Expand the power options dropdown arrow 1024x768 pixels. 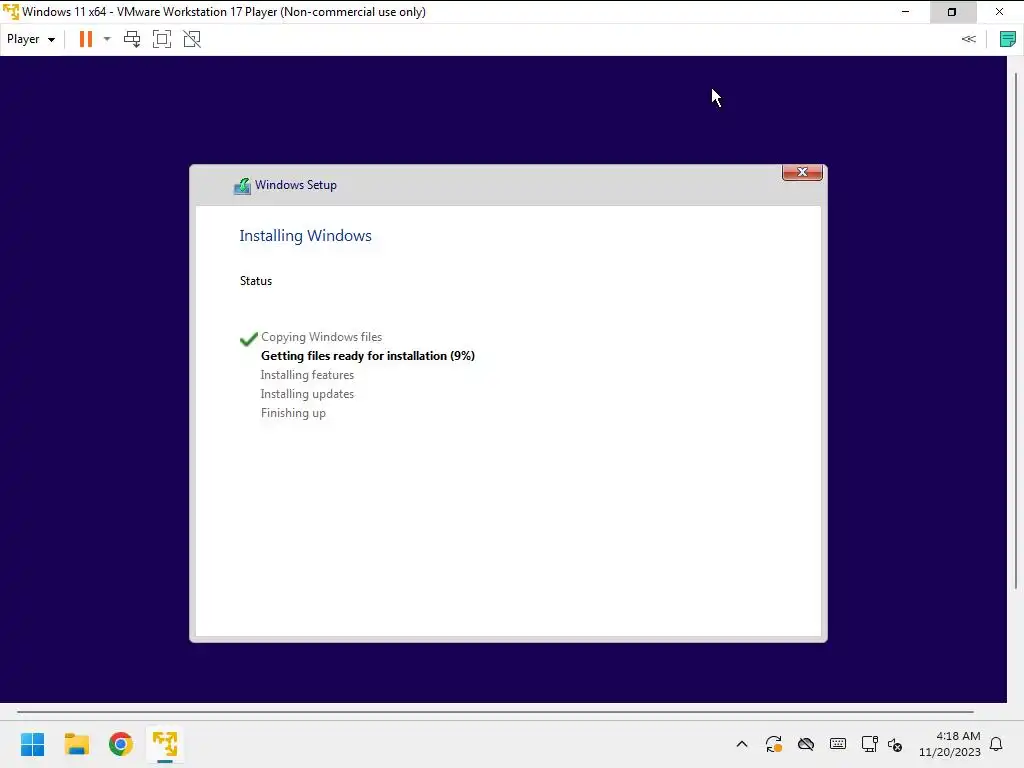point(107,39)
